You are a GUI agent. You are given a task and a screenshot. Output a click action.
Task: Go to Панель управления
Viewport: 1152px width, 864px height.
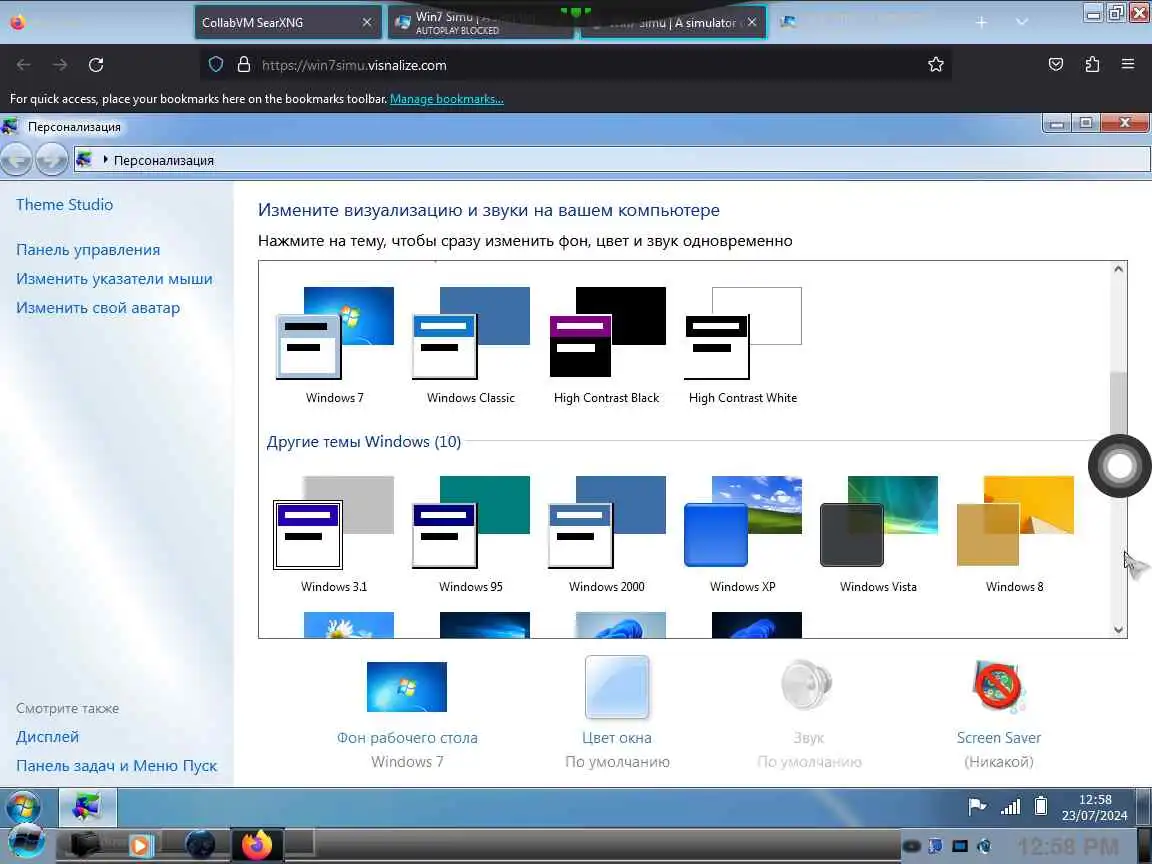[x=88, y=250]
